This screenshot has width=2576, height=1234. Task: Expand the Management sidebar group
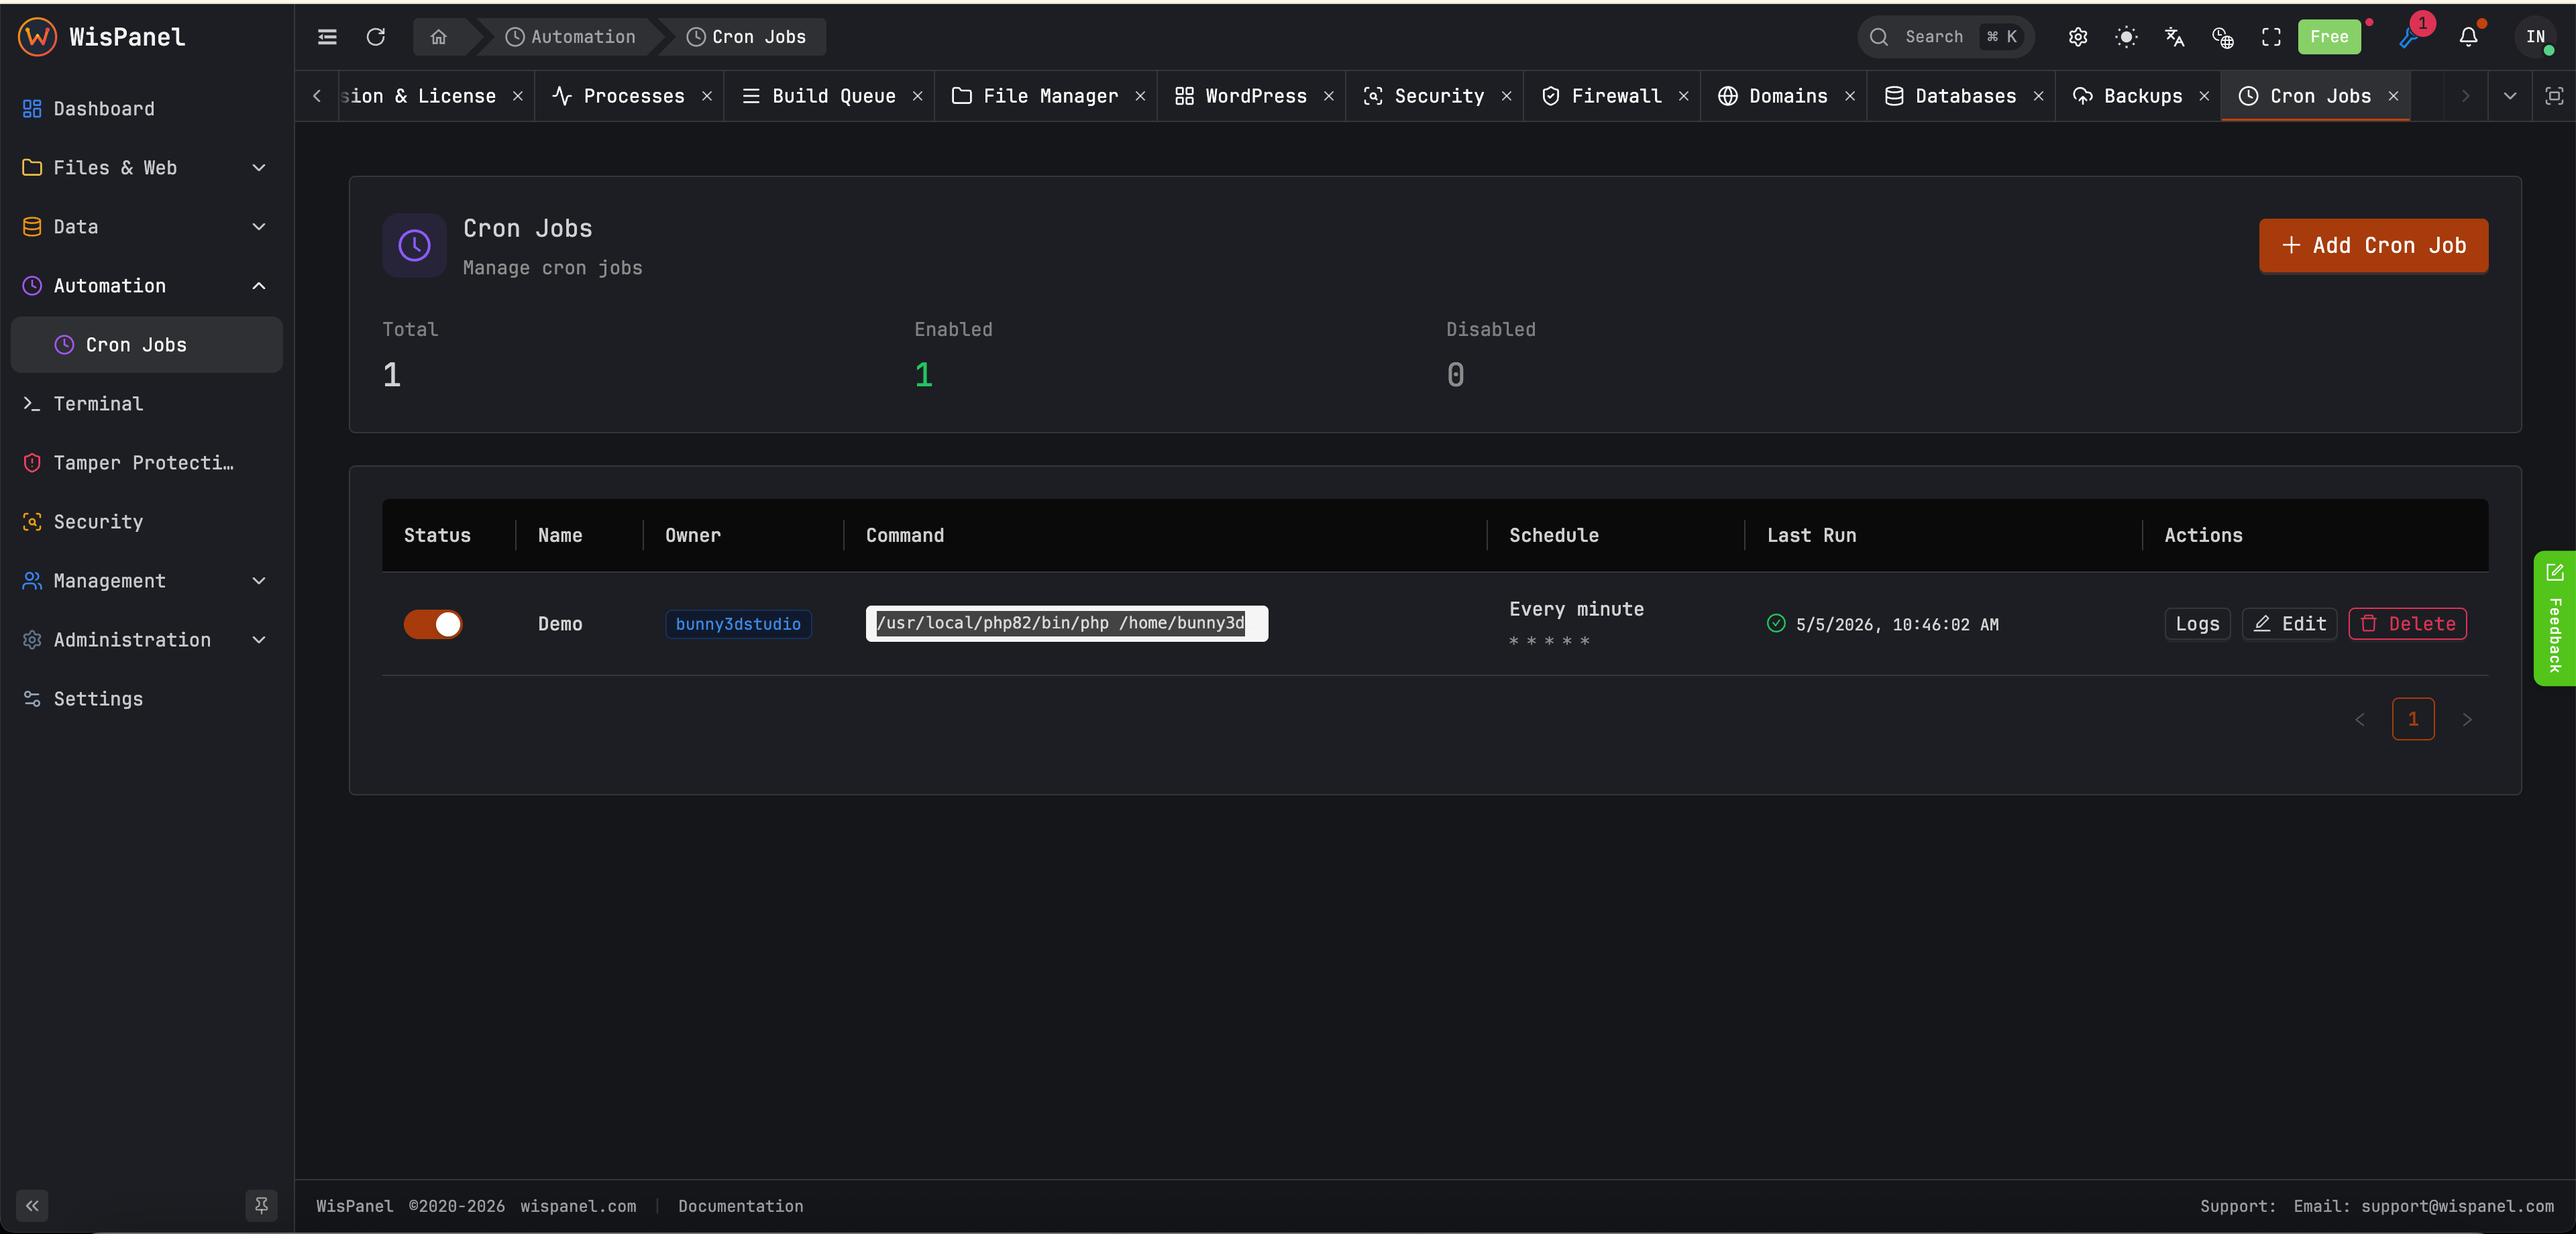146,580
